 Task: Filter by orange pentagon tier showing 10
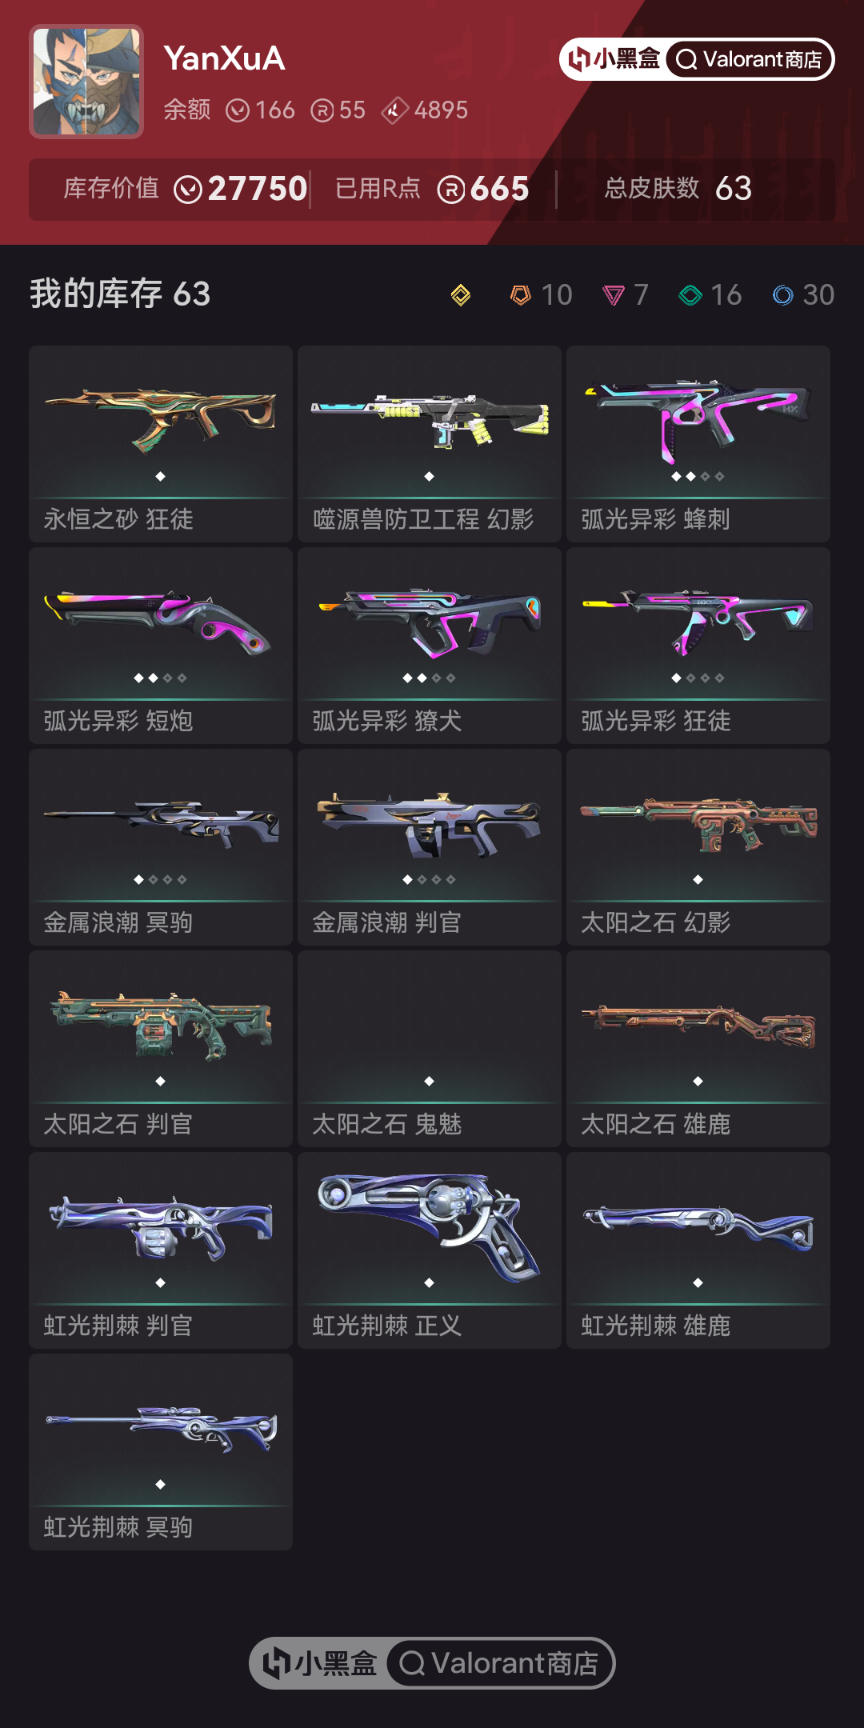click(541, 295)
